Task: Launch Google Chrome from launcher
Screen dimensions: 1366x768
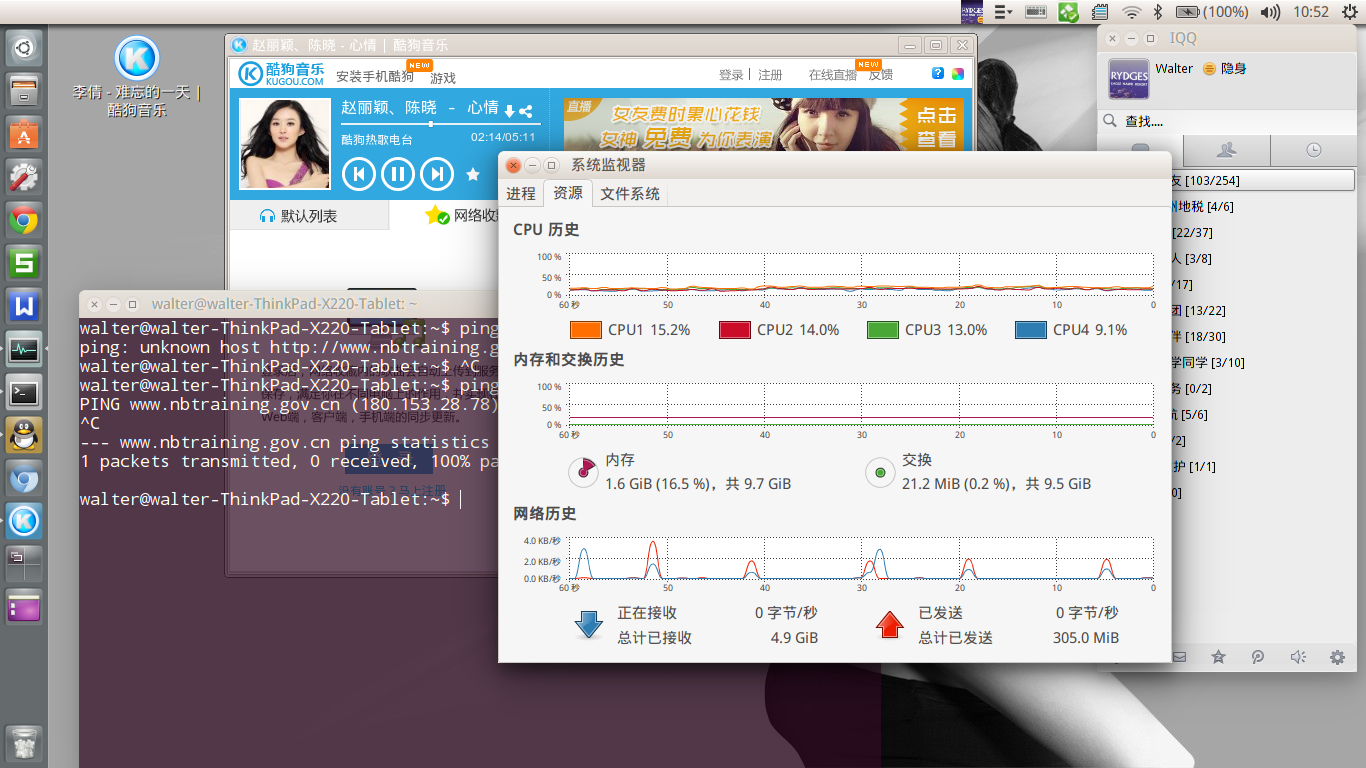Action: (24, 220)
